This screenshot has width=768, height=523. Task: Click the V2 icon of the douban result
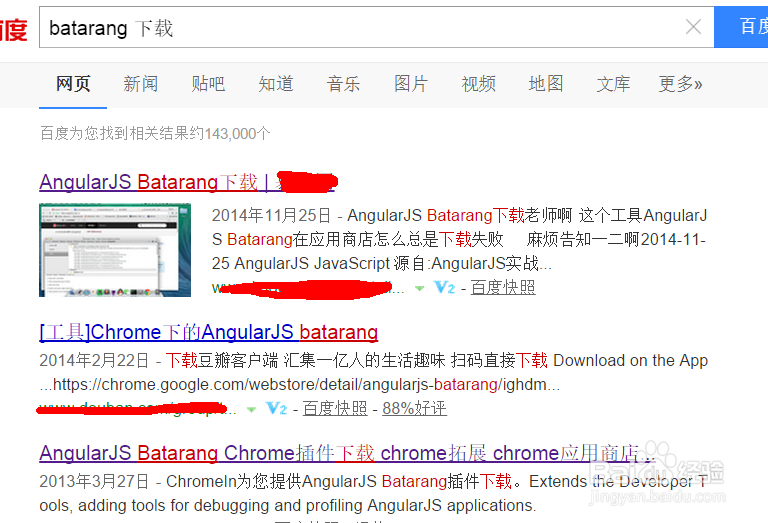click(x=276, y=408)
